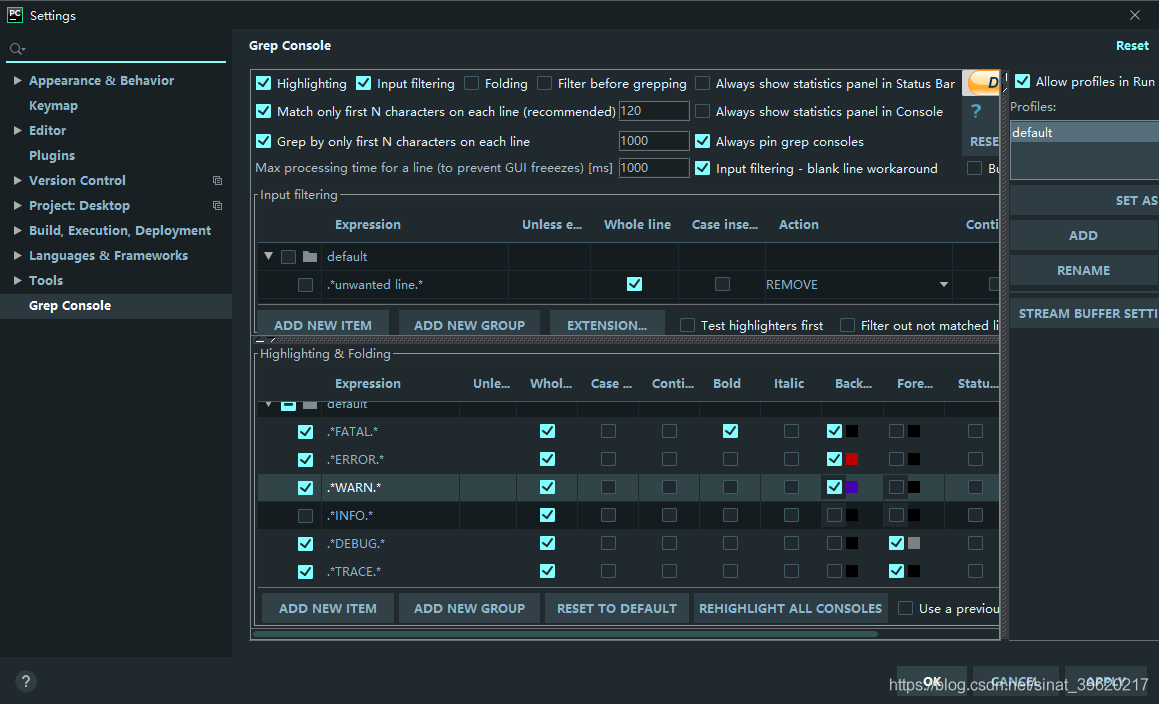Click the PyCharm logo in title bar
The width and height of the screenshot is (1159, 704).
pos(15,15)
